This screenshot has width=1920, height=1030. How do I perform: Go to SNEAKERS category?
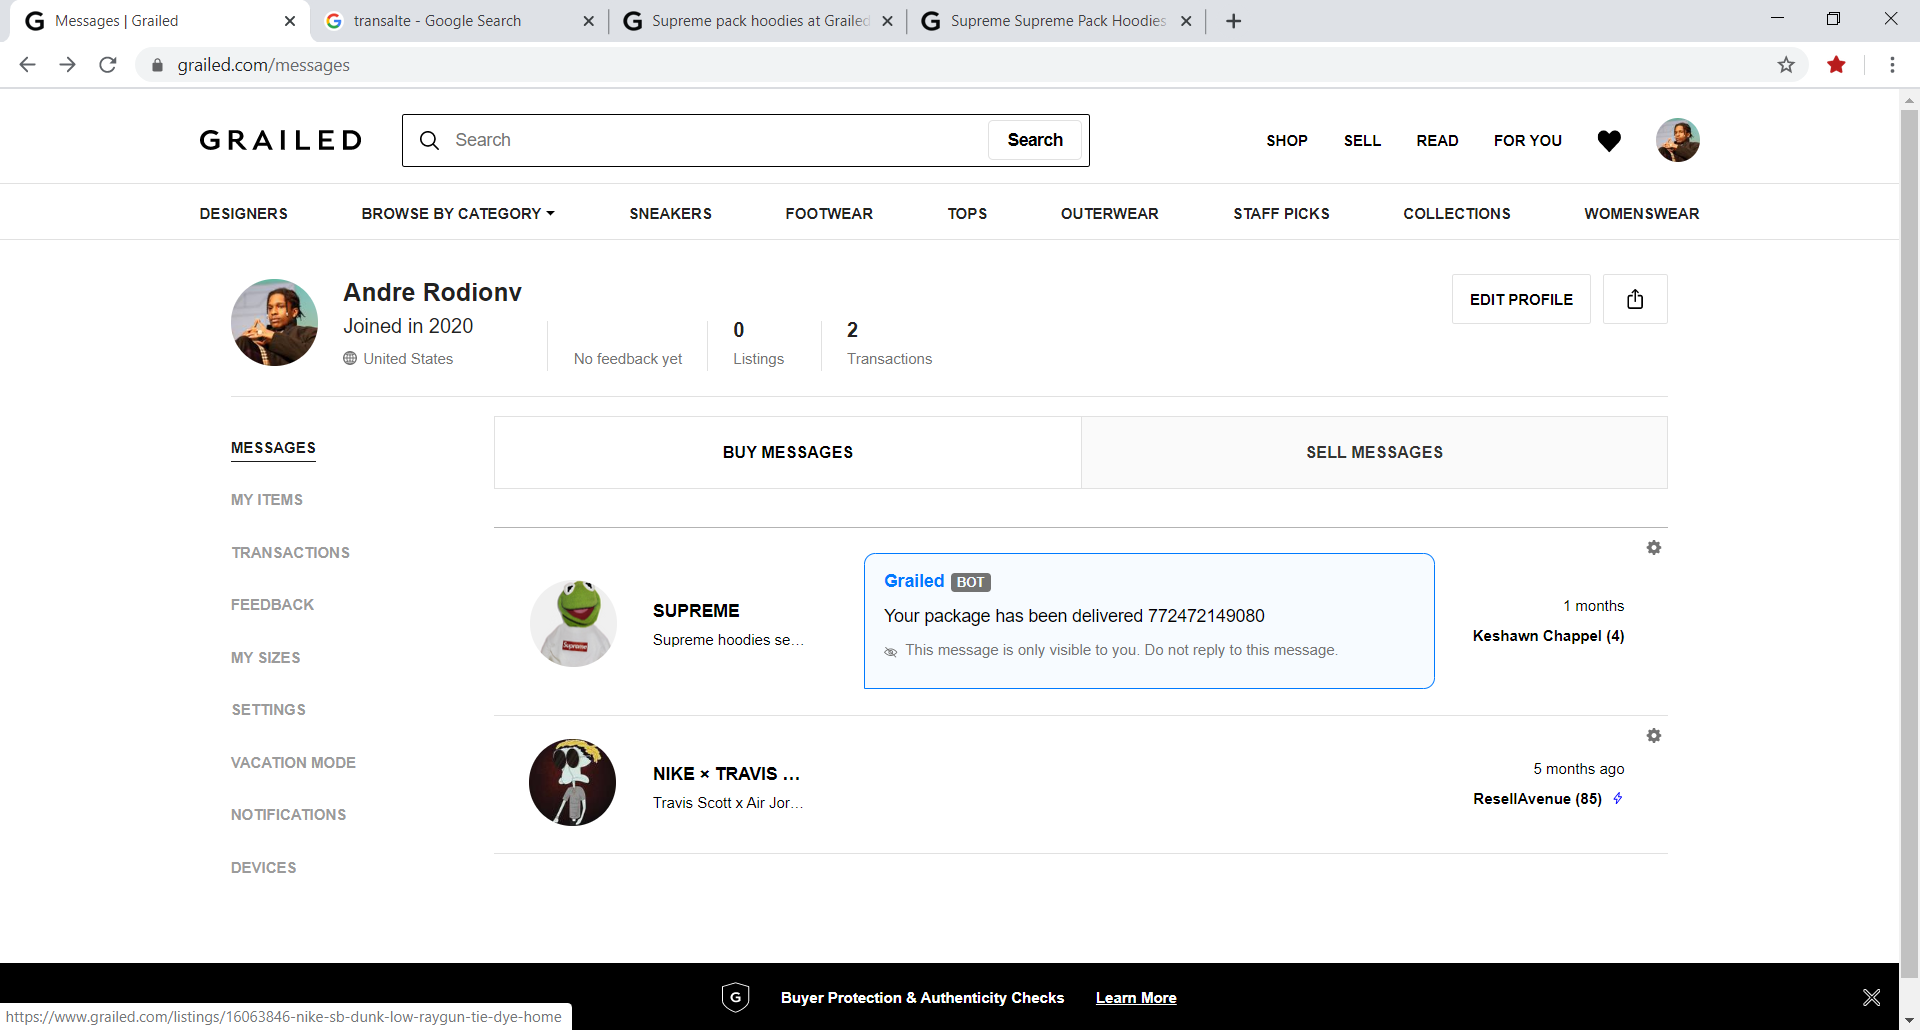(670, 214)
